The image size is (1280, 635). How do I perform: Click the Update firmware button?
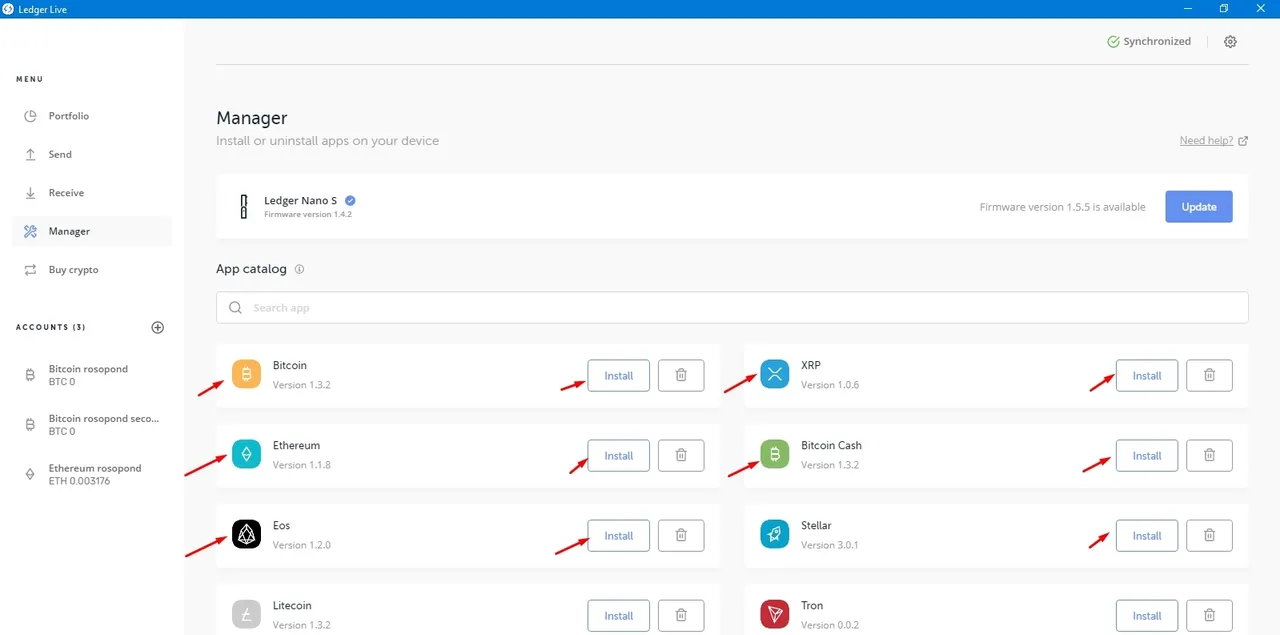pos(1199,207)
